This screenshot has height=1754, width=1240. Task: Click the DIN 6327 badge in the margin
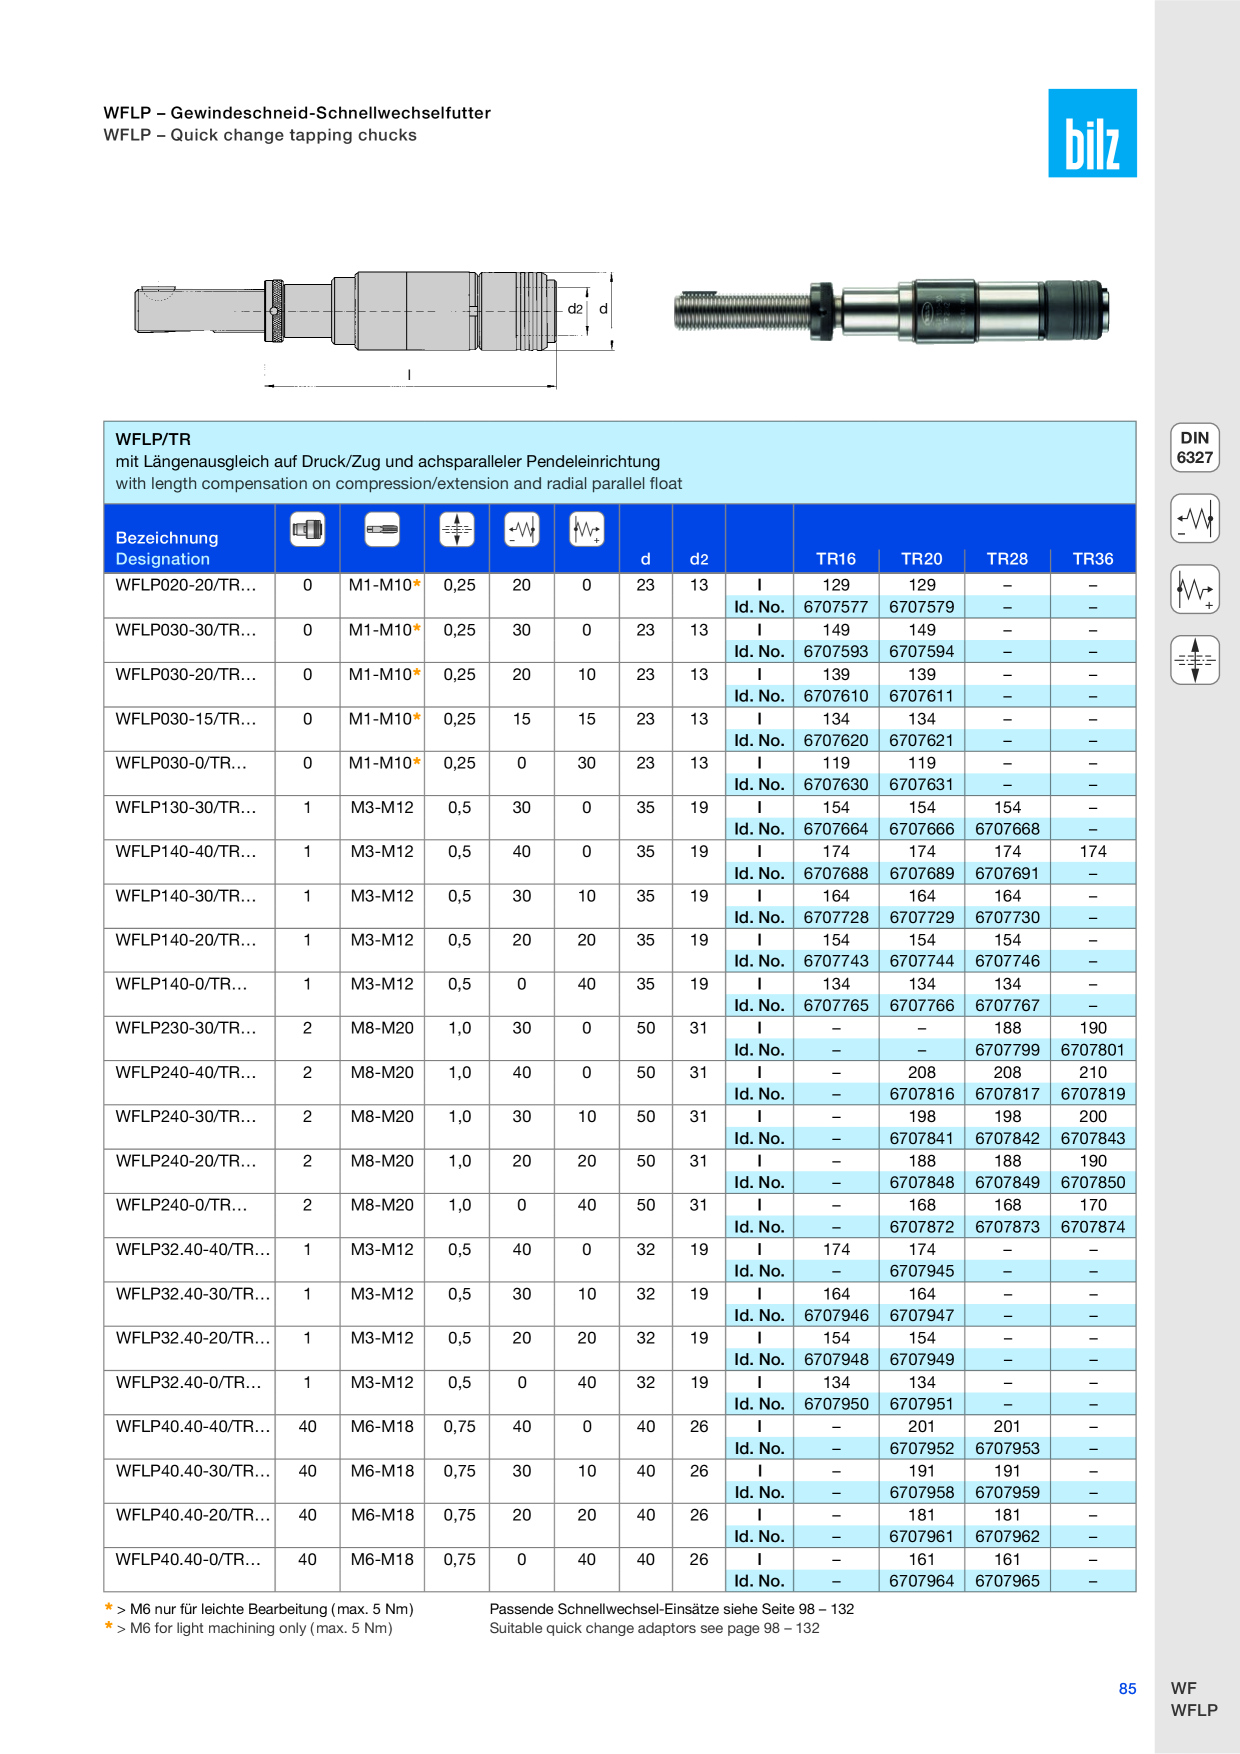pos(1195,448)
